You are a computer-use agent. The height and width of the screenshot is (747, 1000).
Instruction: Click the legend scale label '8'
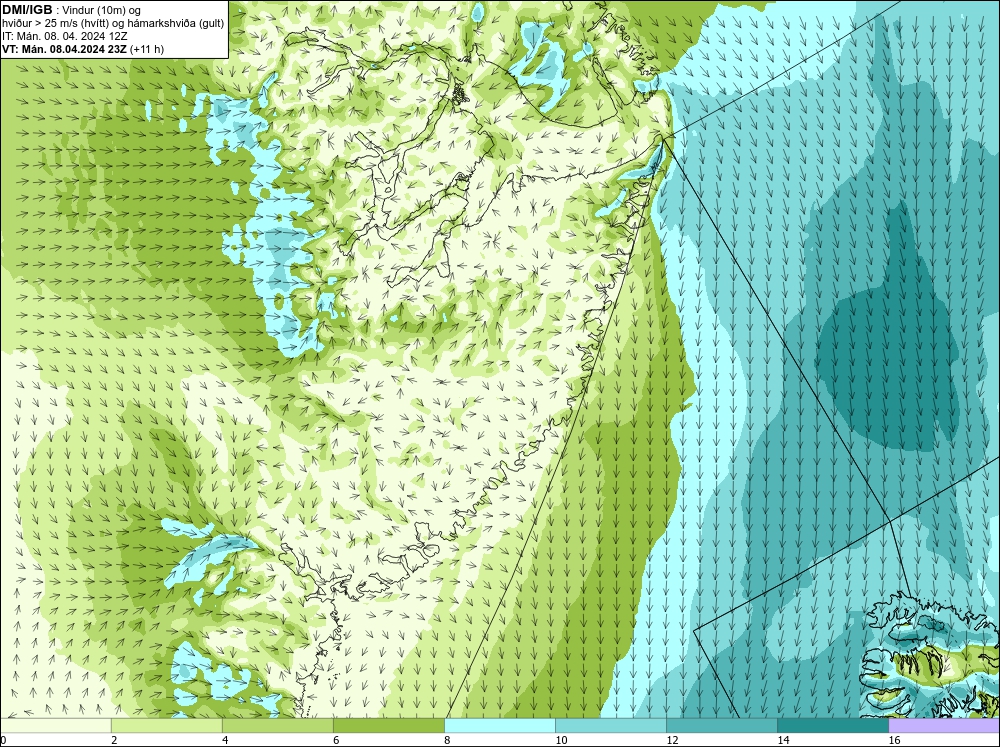coord(447,740)
